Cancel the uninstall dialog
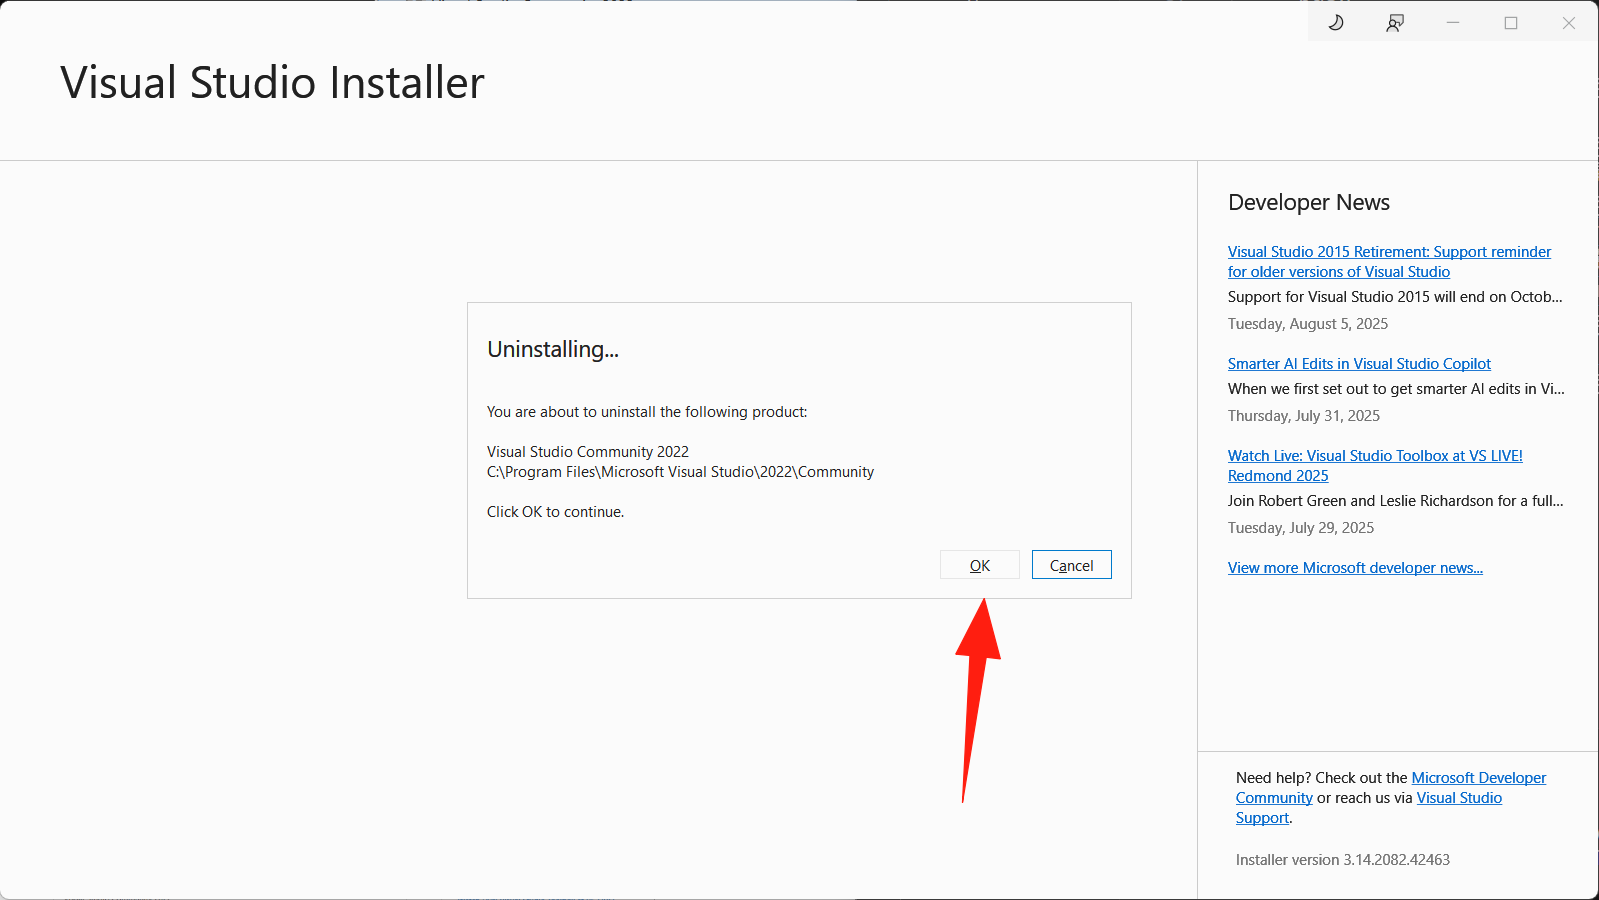This screenshot has width=1599, height=900. tap(1071, 565)
